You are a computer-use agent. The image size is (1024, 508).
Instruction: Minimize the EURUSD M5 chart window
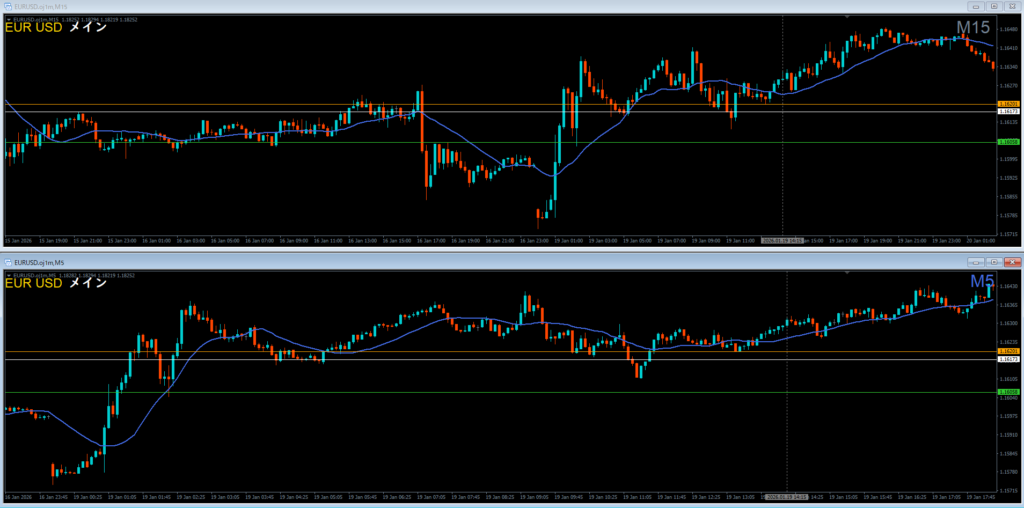tap(977, 262)
